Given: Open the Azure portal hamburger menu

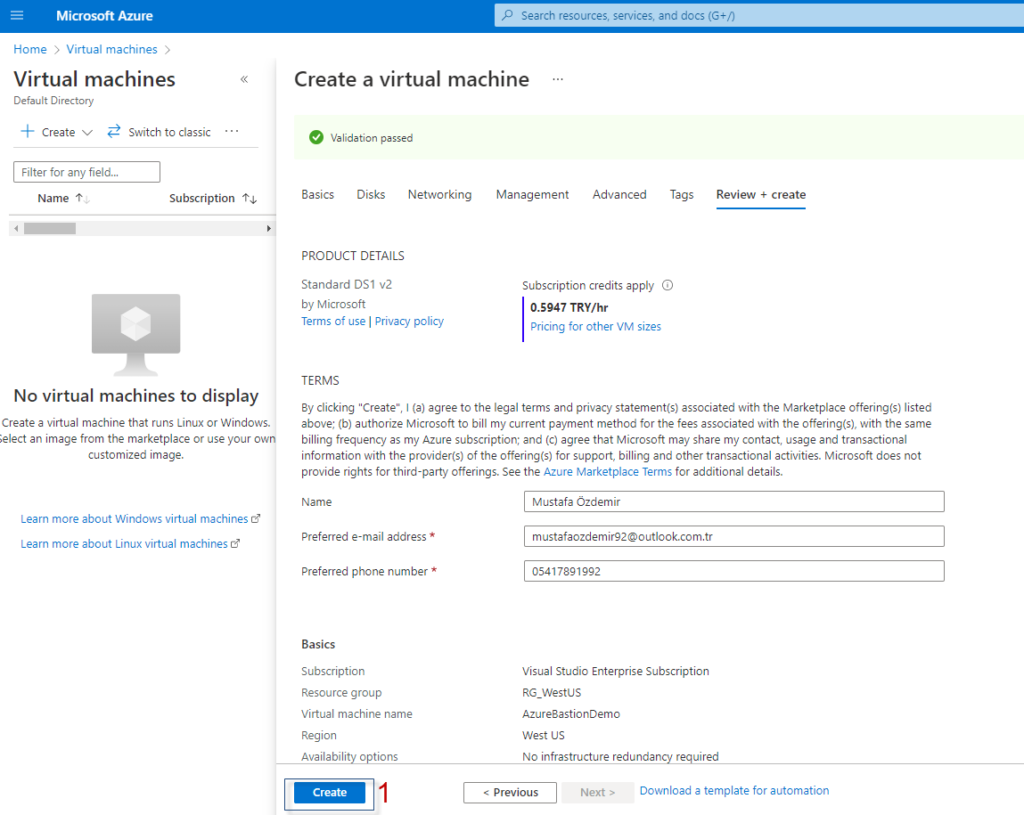Looking at the screenshot, I should click(17, 15).
